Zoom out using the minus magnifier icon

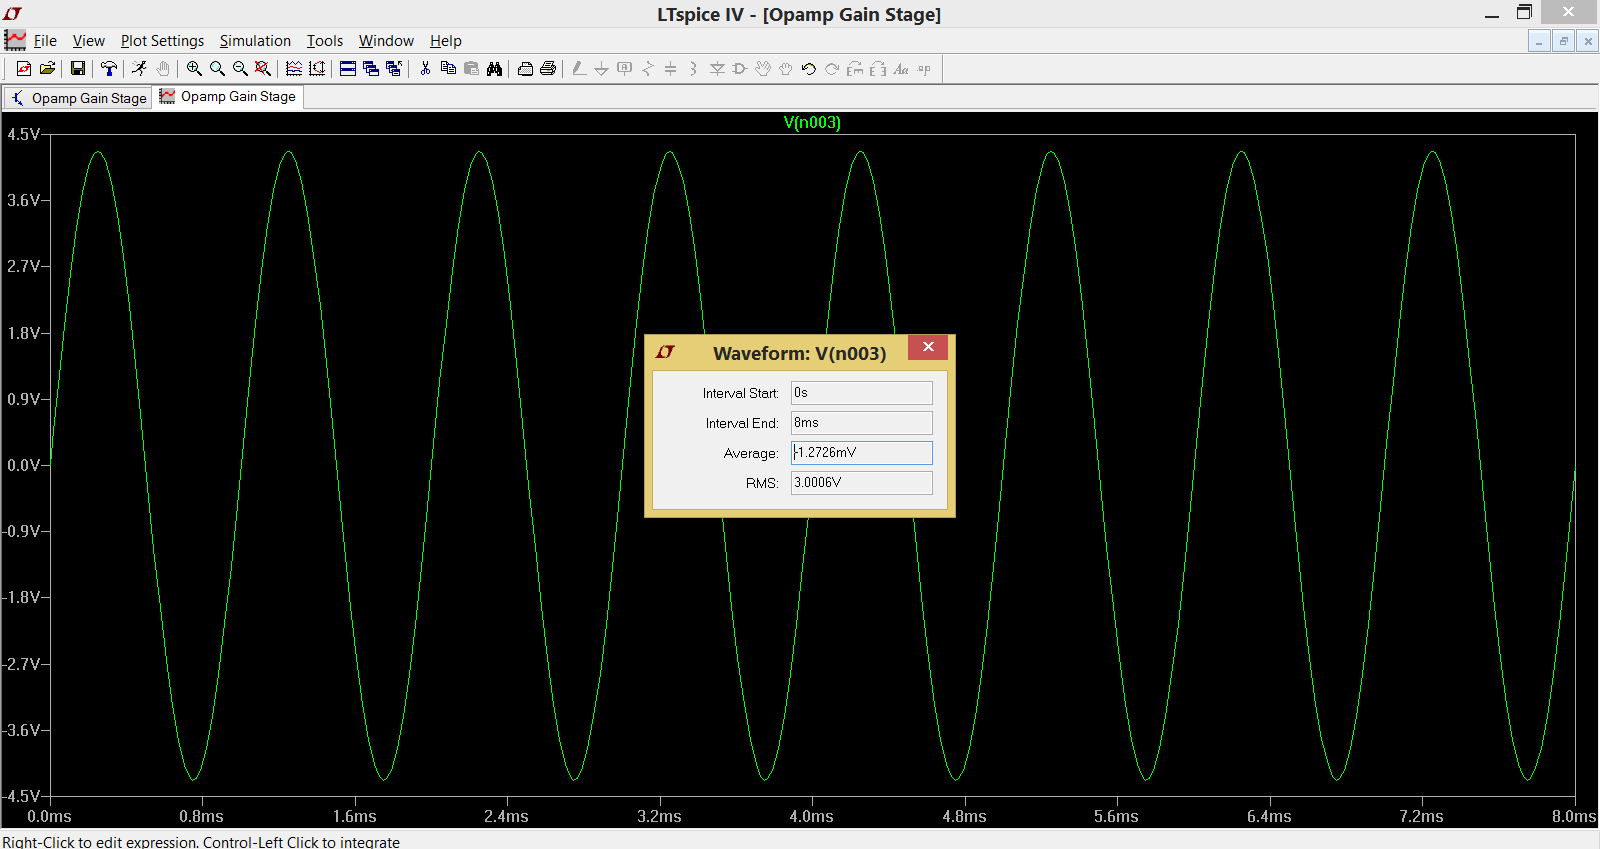[240, 68]
